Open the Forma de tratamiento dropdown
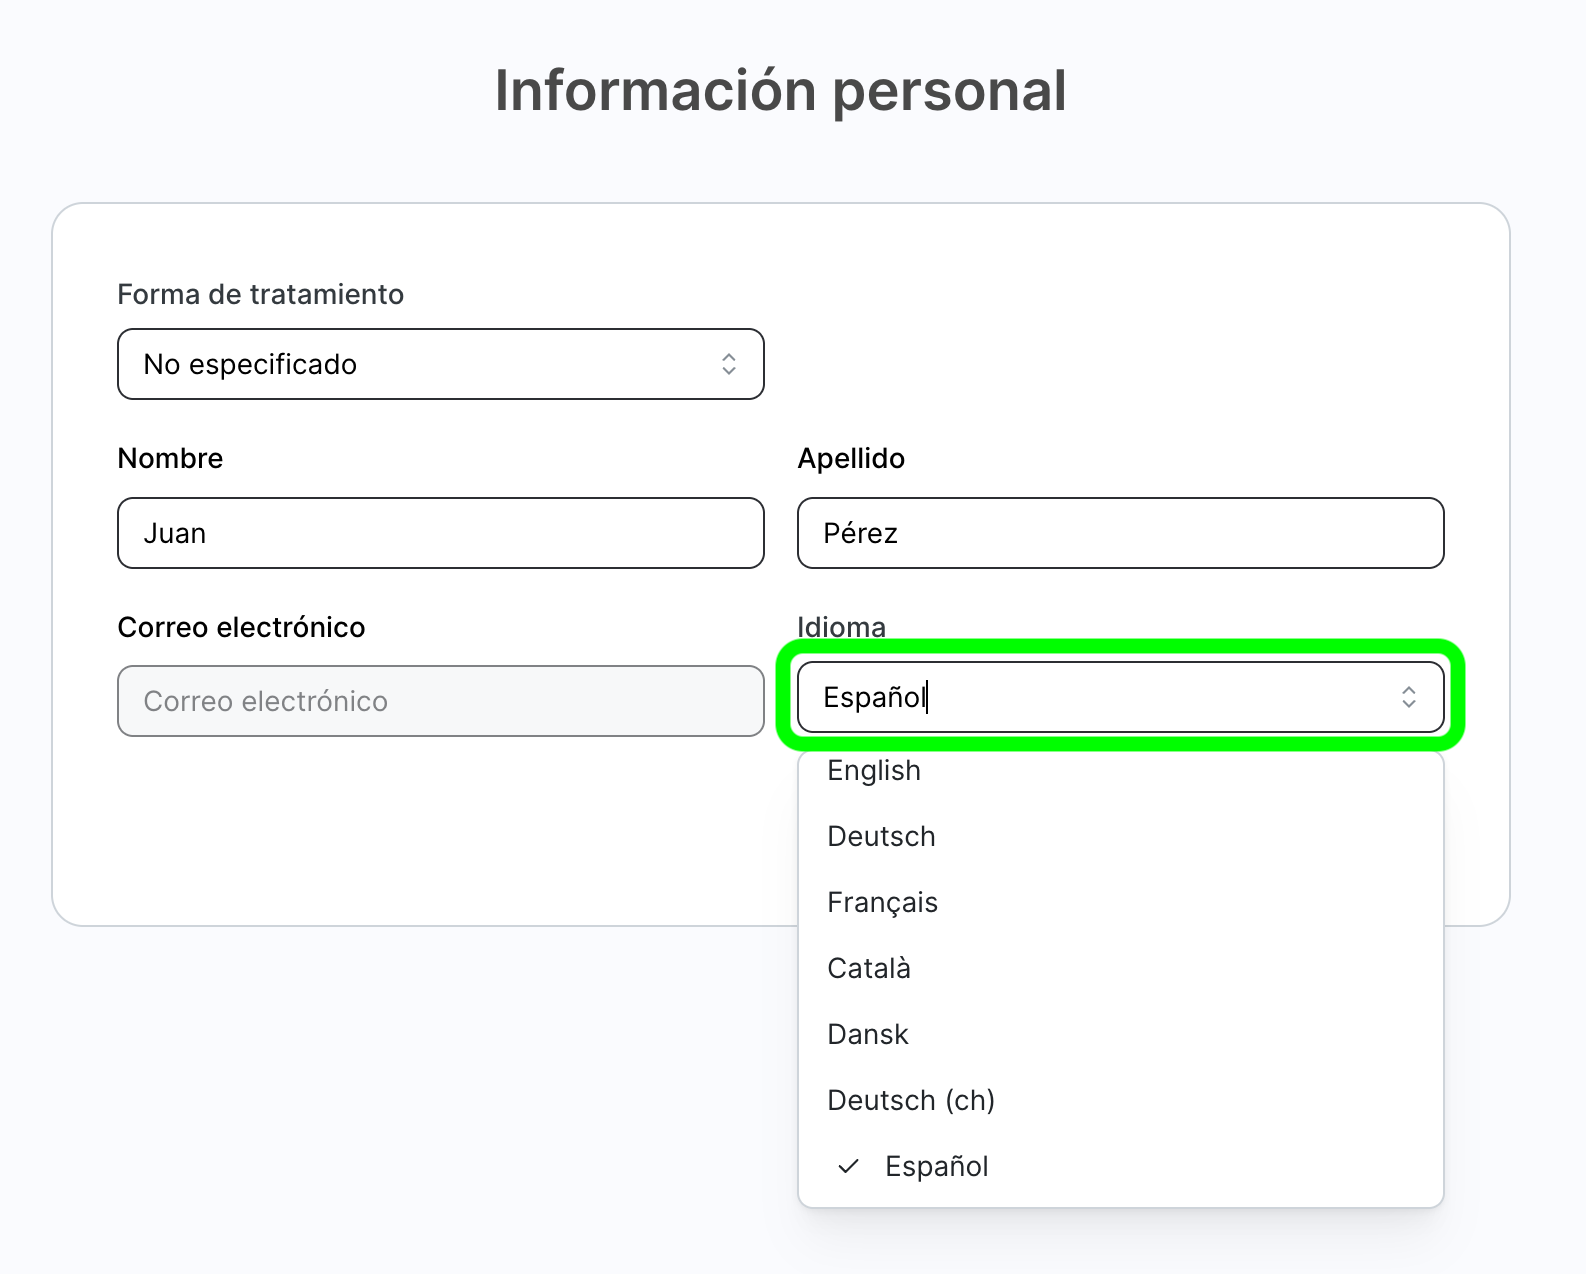The width and height of the screenshot is (1586, 1274). 441,364
